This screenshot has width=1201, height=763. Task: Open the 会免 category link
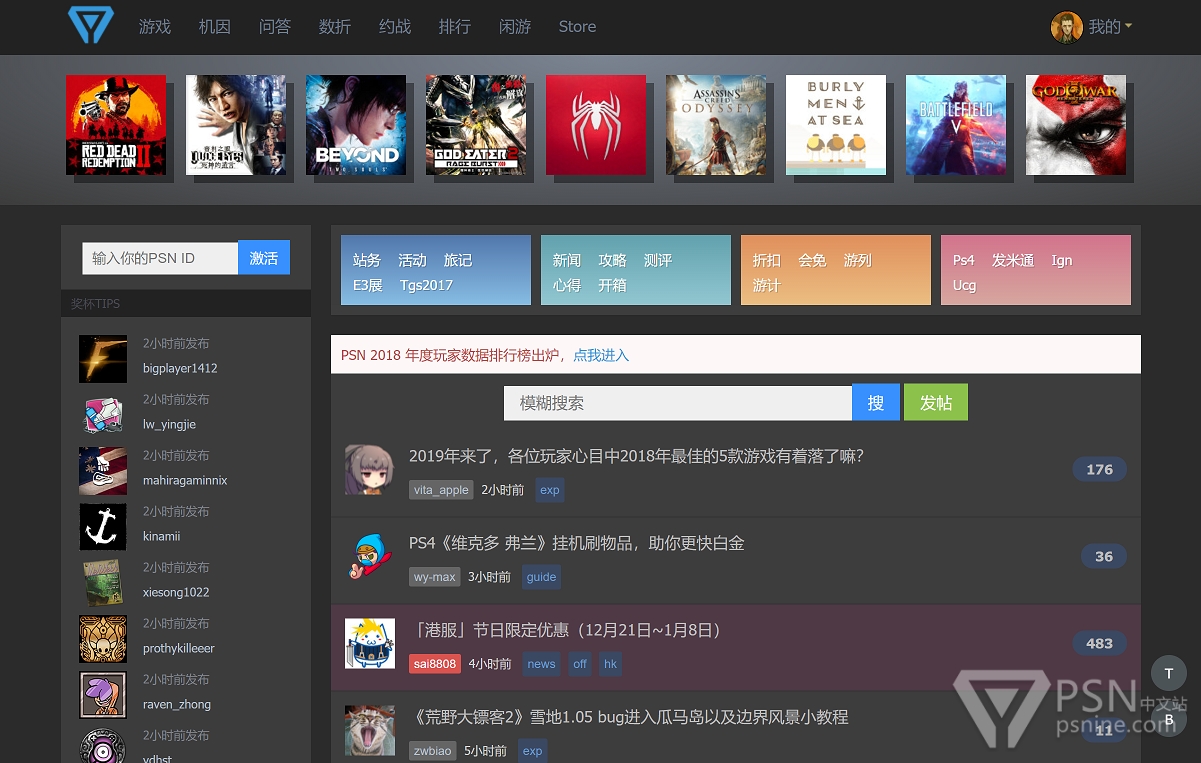click(x=812, y=260)
